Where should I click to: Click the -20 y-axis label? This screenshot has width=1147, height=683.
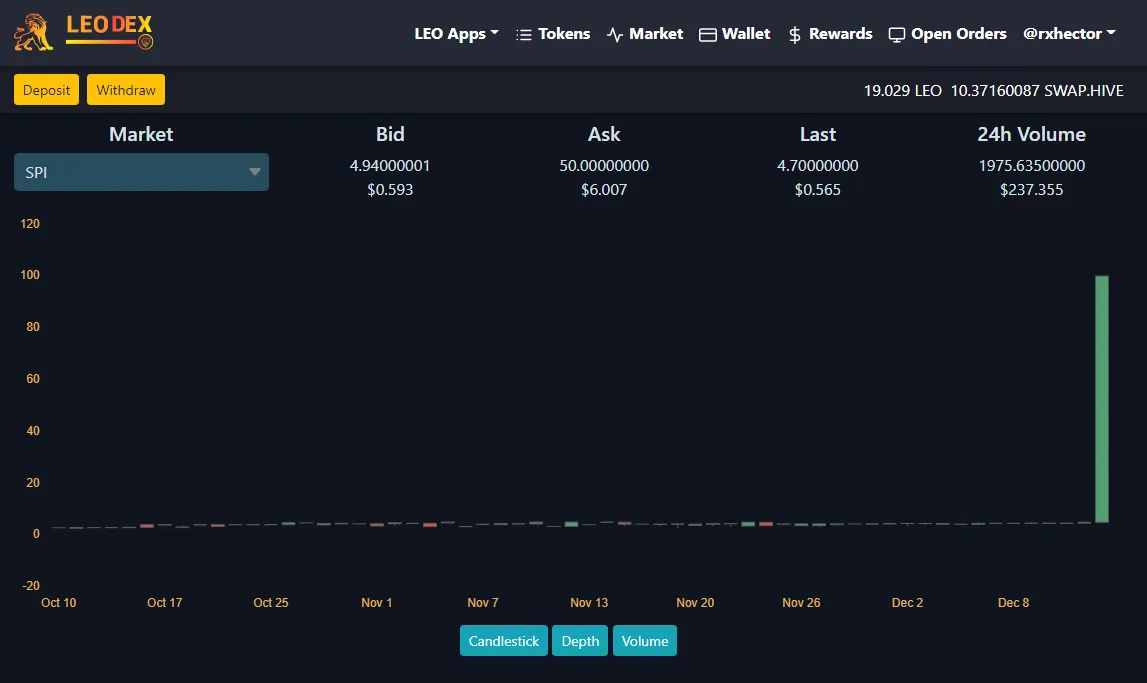click(x=31, y=586)
